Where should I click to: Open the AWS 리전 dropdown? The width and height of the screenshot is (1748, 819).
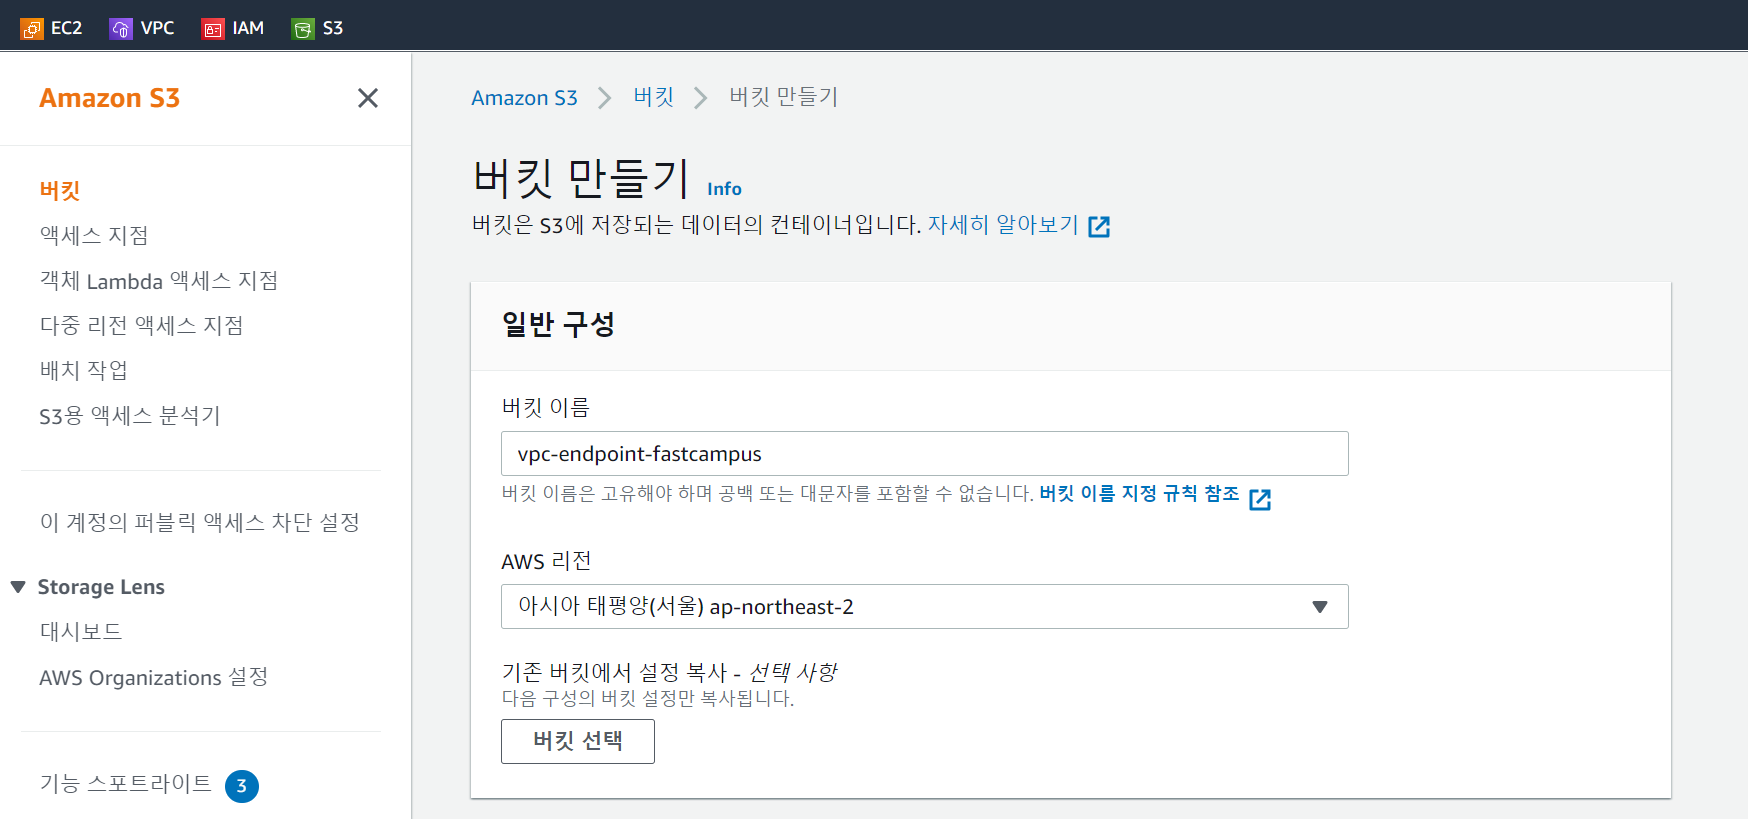(x=925, y=607)
